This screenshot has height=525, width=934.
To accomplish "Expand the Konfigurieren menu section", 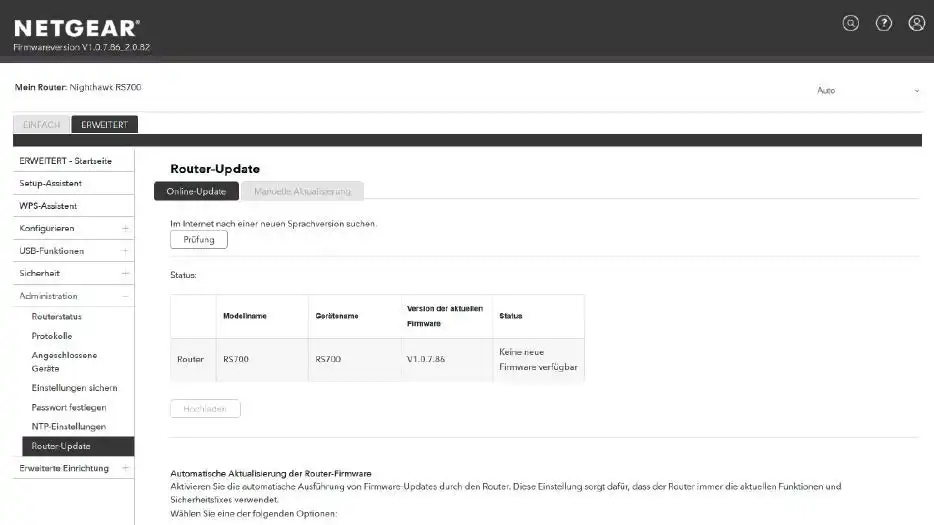I will pyautogui.click(x=125, y=228).
